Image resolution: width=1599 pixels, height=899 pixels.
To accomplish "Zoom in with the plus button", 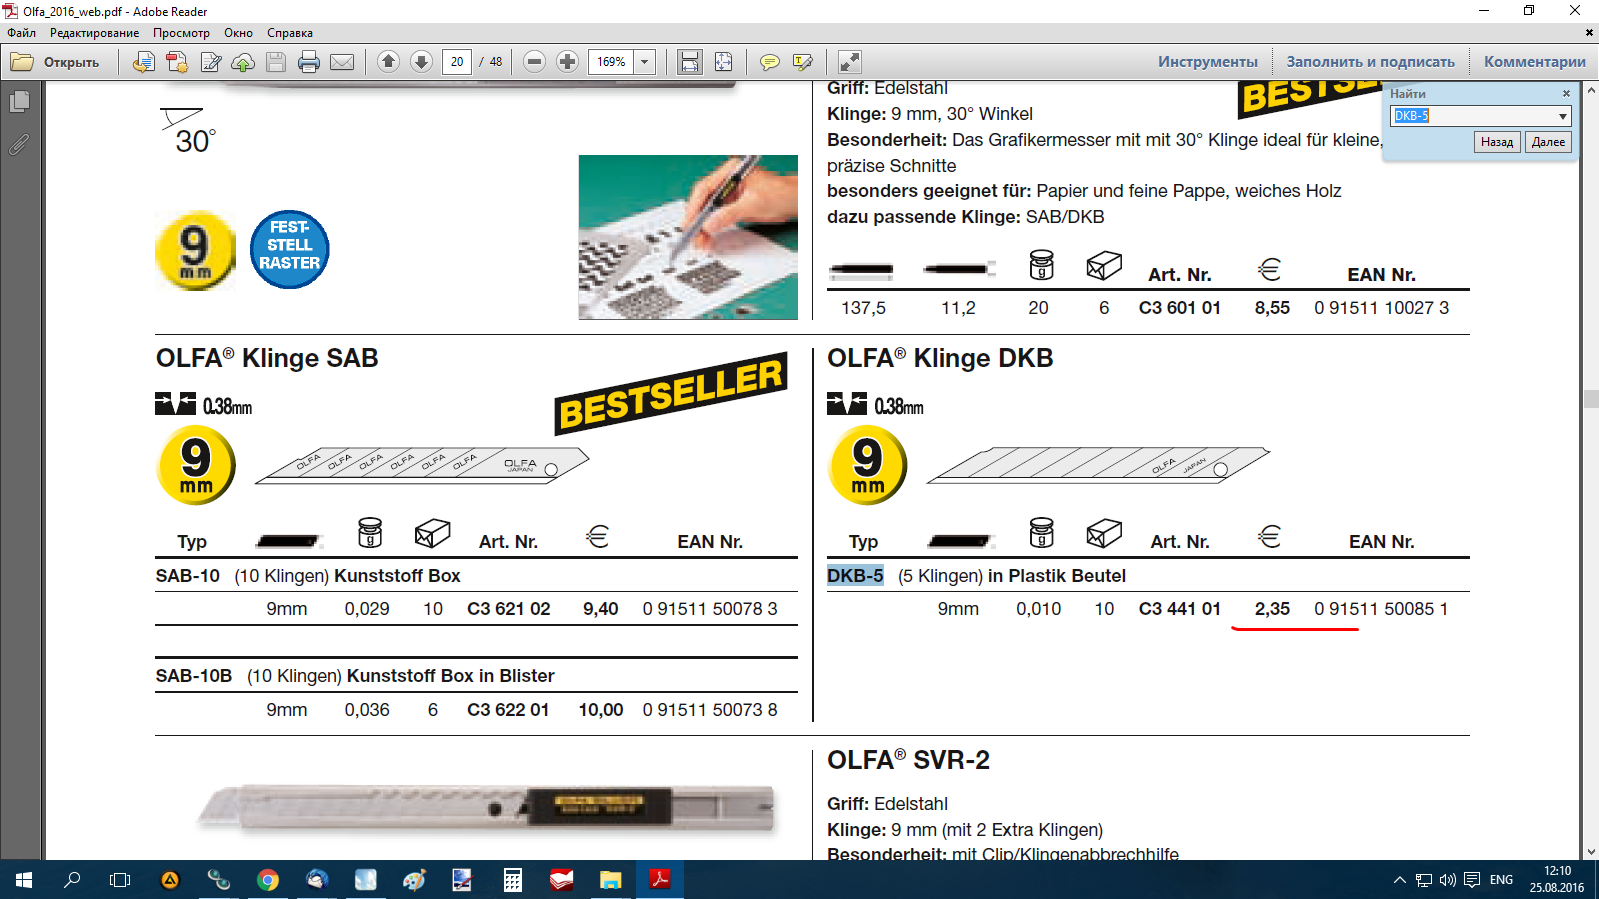I will pos(568,62).
